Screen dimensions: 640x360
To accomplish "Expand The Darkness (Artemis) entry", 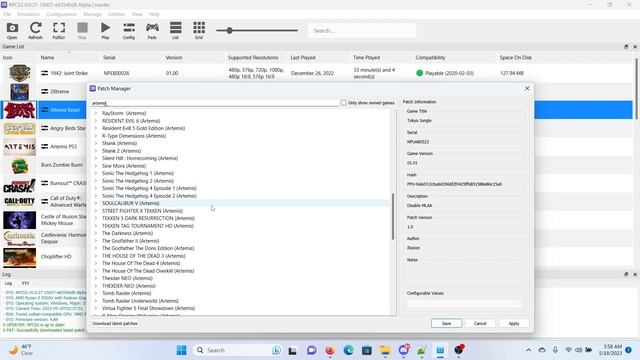I will click(96, 233).
